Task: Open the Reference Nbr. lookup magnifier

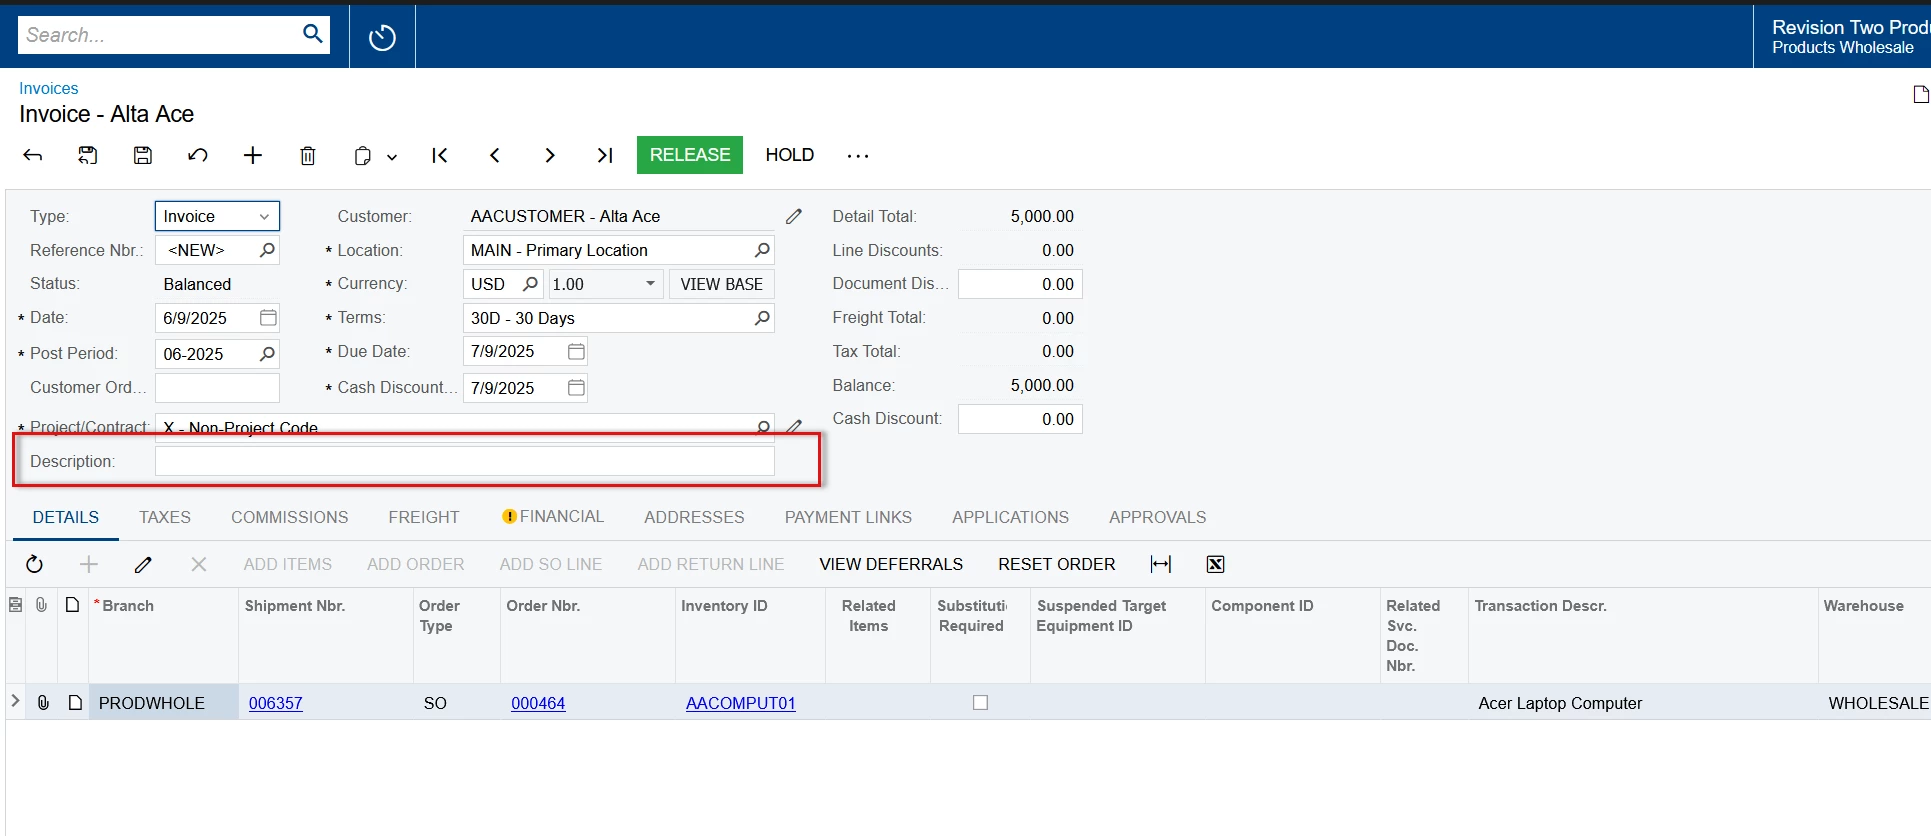Action: (267, 250)
